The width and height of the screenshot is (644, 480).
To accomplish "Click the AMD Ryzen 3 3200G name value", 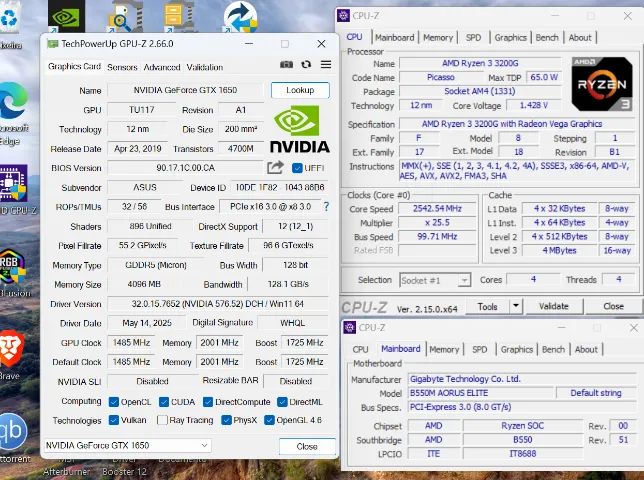I will pos(480,63).
